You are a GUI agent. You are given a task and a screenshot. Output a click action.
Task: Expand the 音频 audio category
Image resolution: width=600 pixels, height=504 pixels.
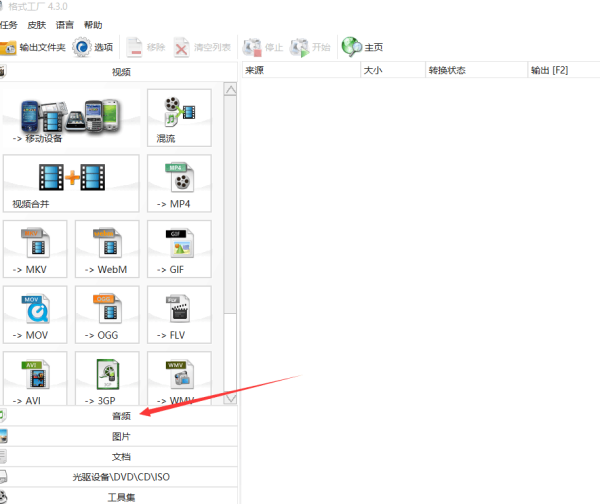[120, 415]
